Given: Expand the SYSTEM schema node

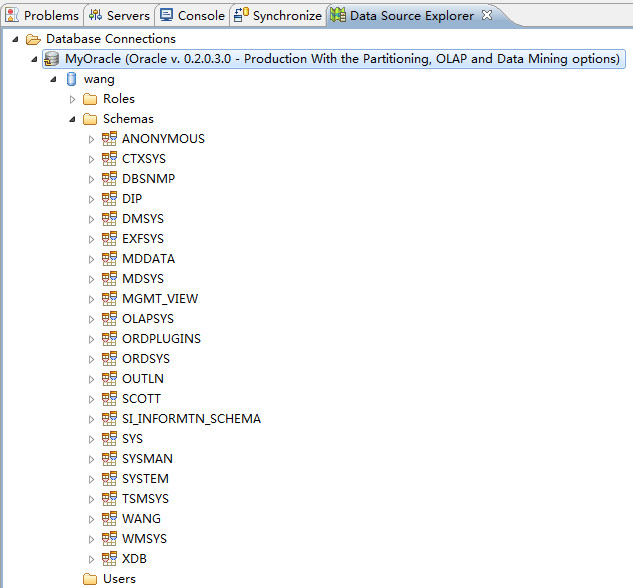Looking at the screenshot, I should pos(91,479).
